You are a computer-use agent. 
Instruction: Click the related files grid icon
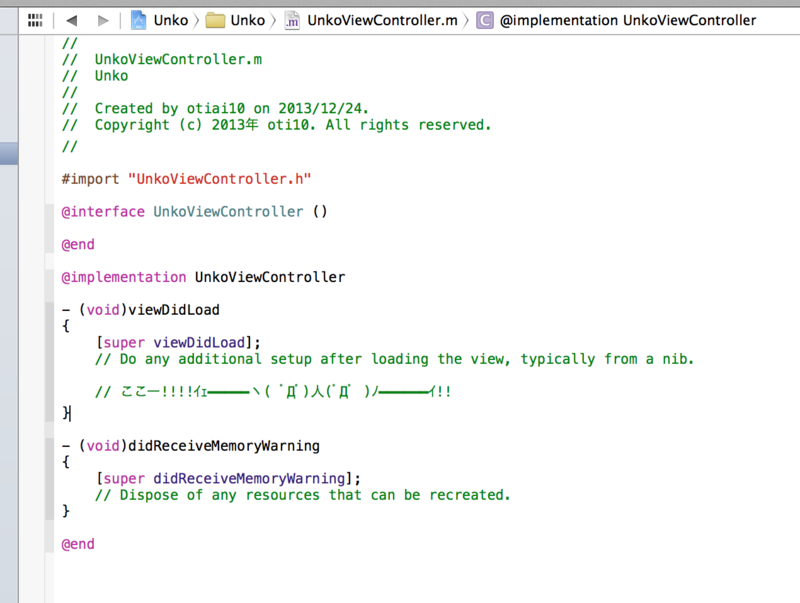[34, 19]
